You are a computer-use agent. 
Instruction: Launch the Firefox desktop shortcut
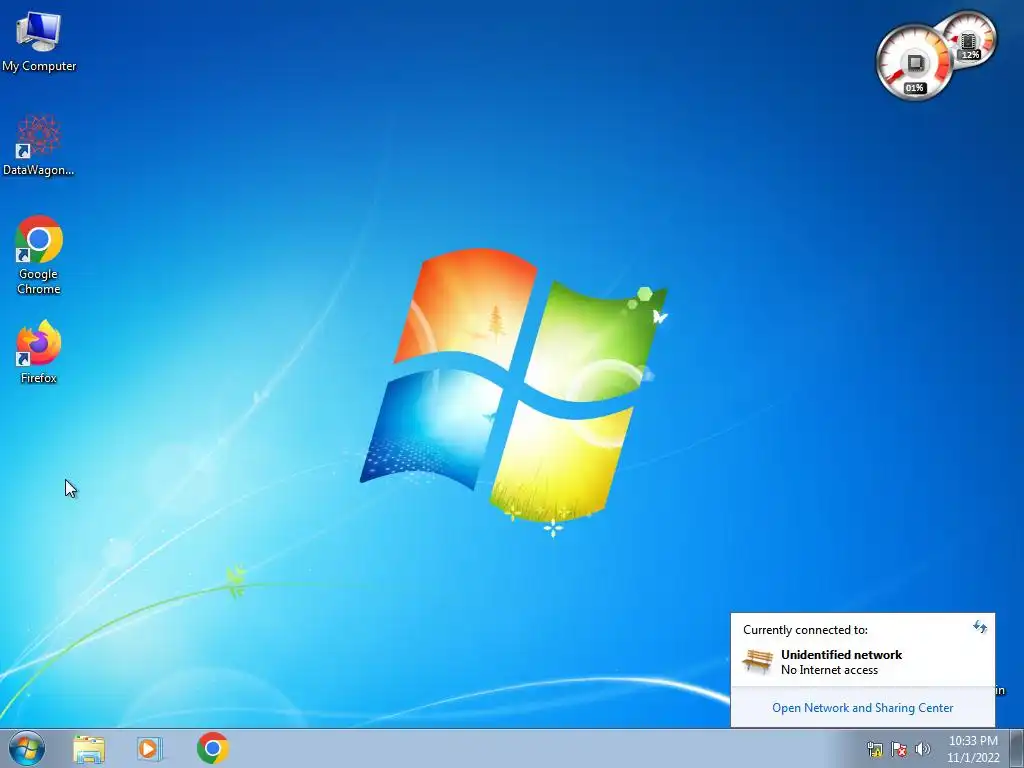[x=39, y=351]
